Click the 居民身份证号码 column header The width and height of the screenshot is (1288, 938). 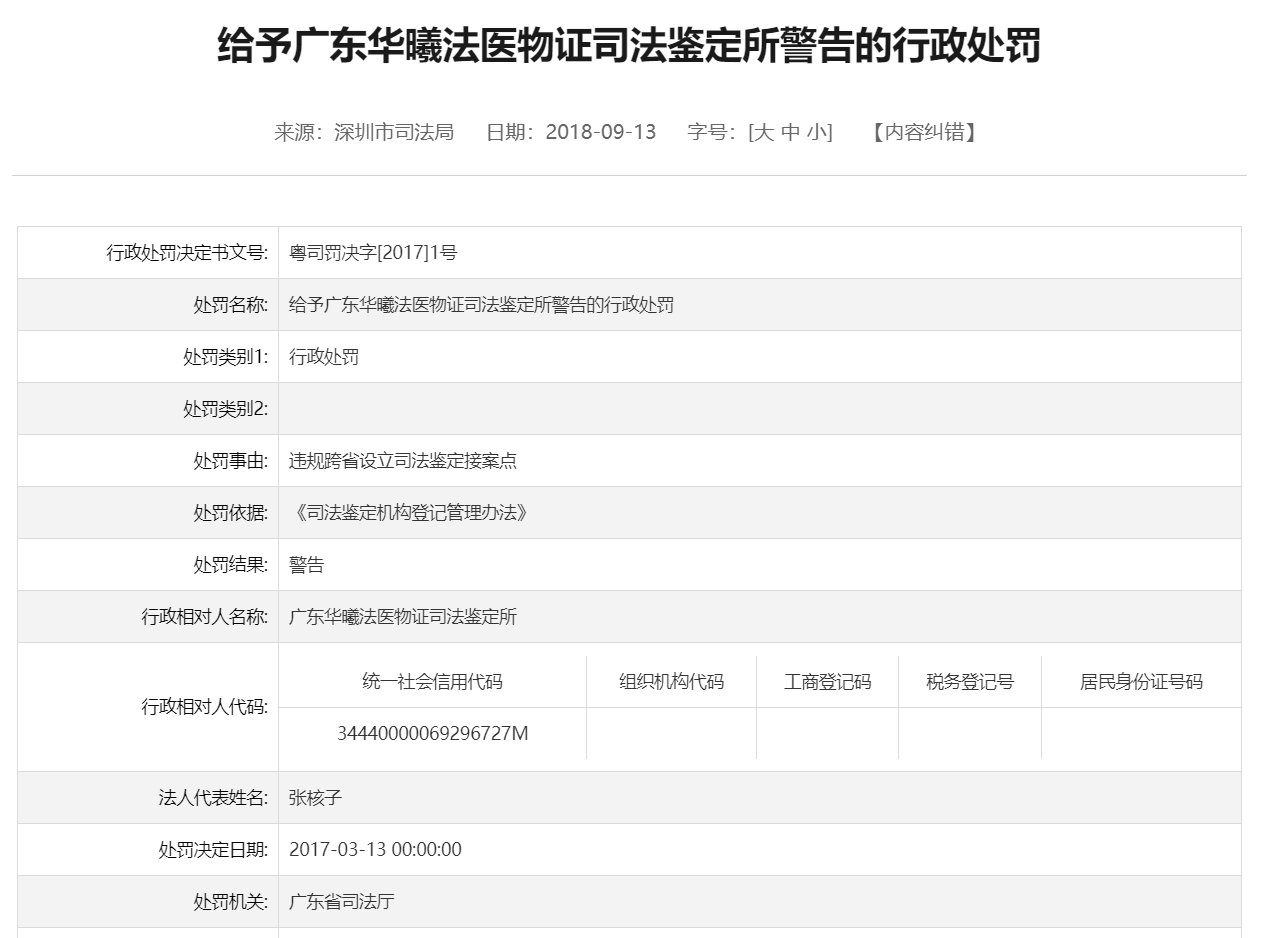coord(1141,682)
